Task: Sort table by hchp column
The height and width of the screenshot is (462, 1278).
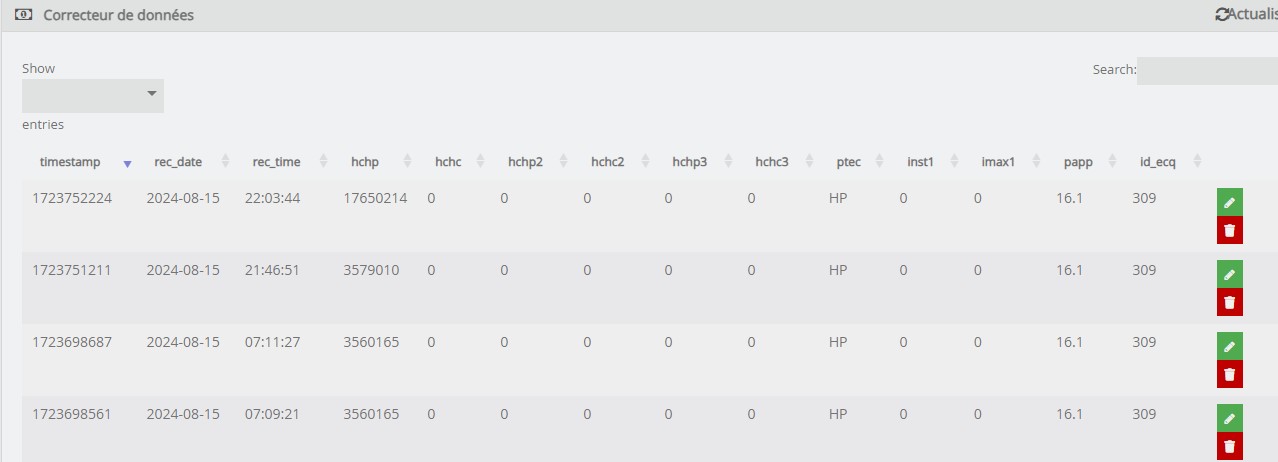Action: click(365, 162)
